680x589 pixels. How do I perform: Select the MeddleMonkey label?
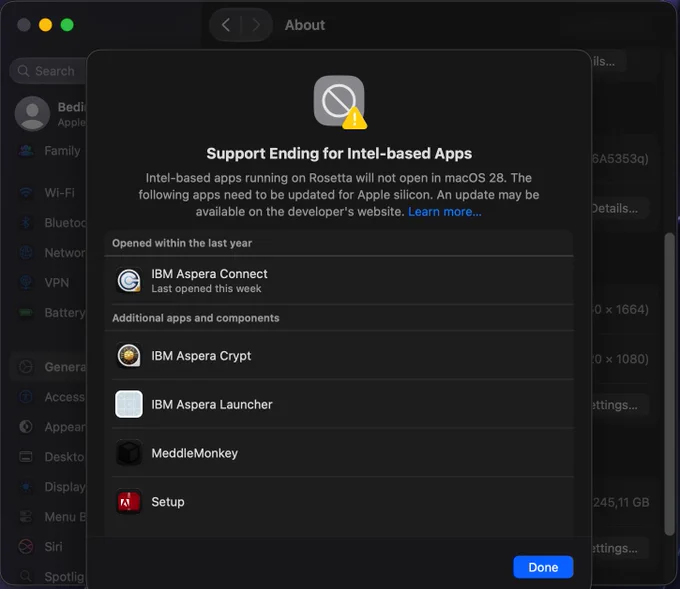click(195, 453)
